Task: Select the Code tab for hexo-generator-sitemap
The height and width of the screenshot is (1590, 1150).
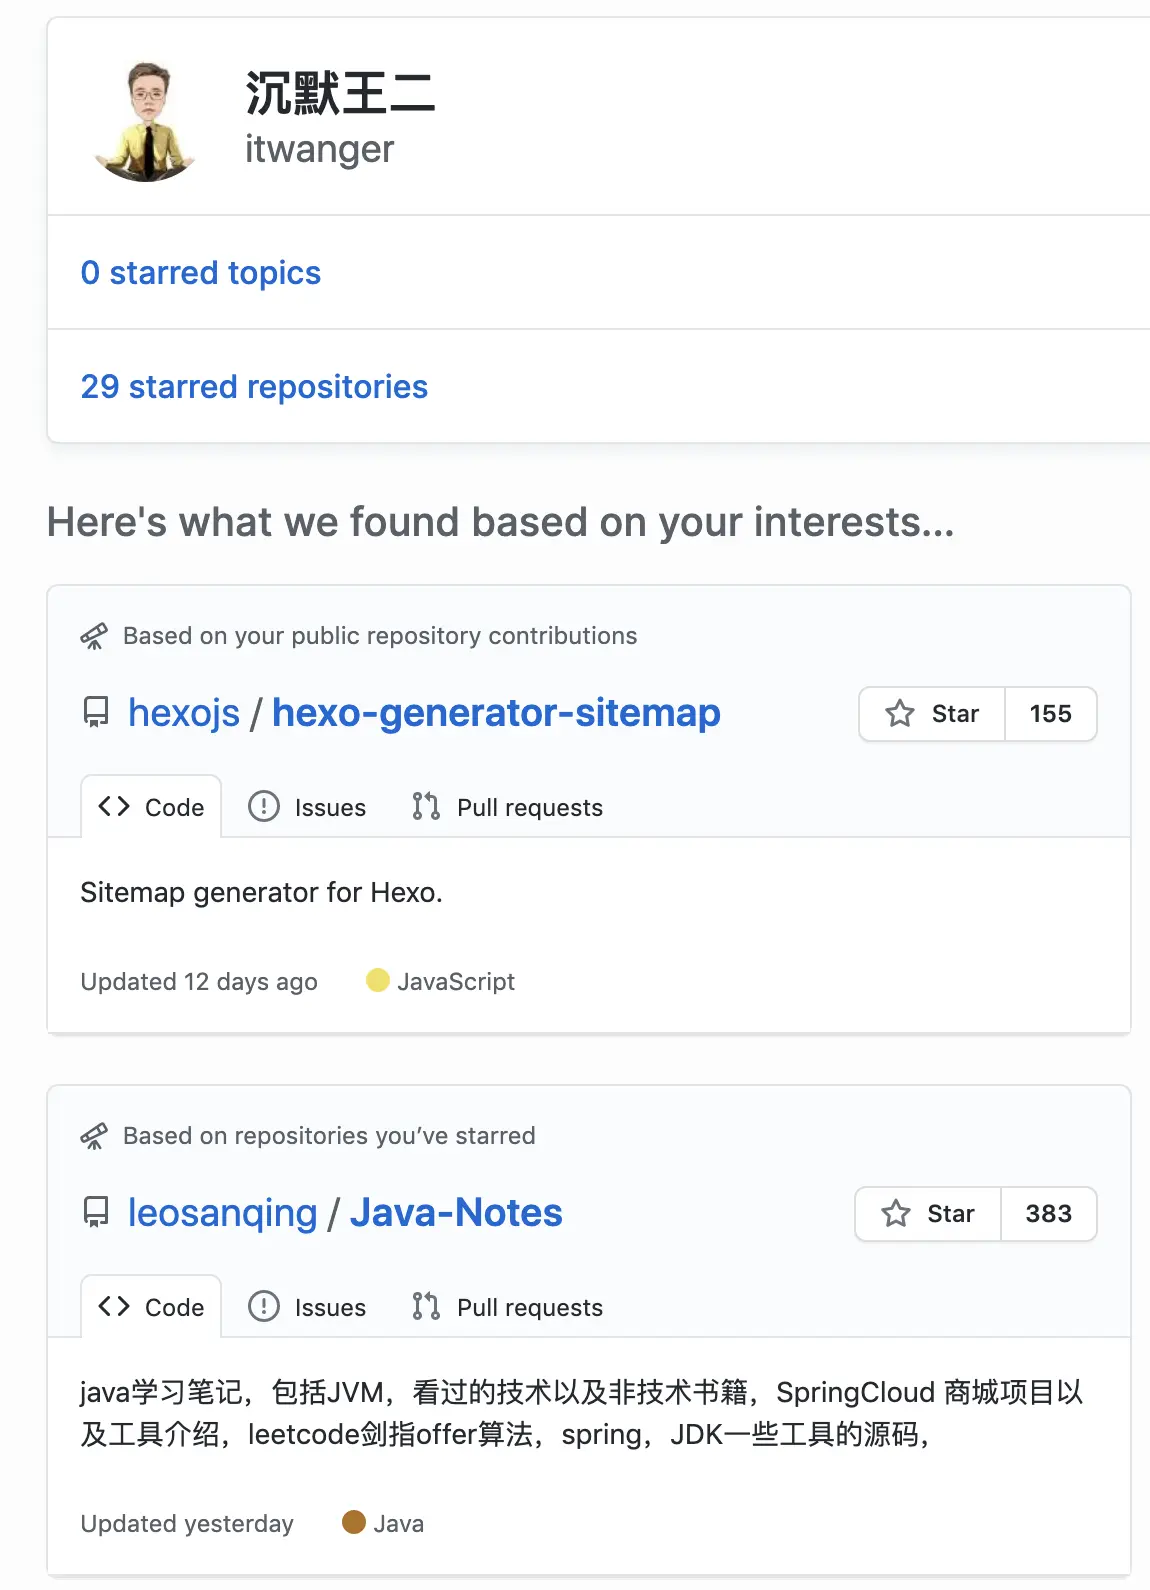Action: point(151,807)
